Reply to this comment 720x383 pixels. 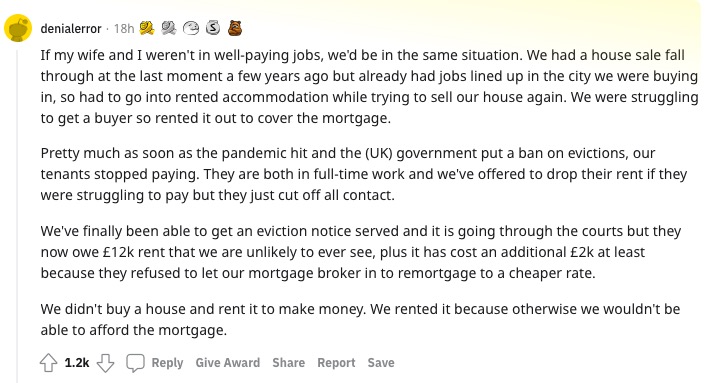pyautogui.click(x=167, y=363)
